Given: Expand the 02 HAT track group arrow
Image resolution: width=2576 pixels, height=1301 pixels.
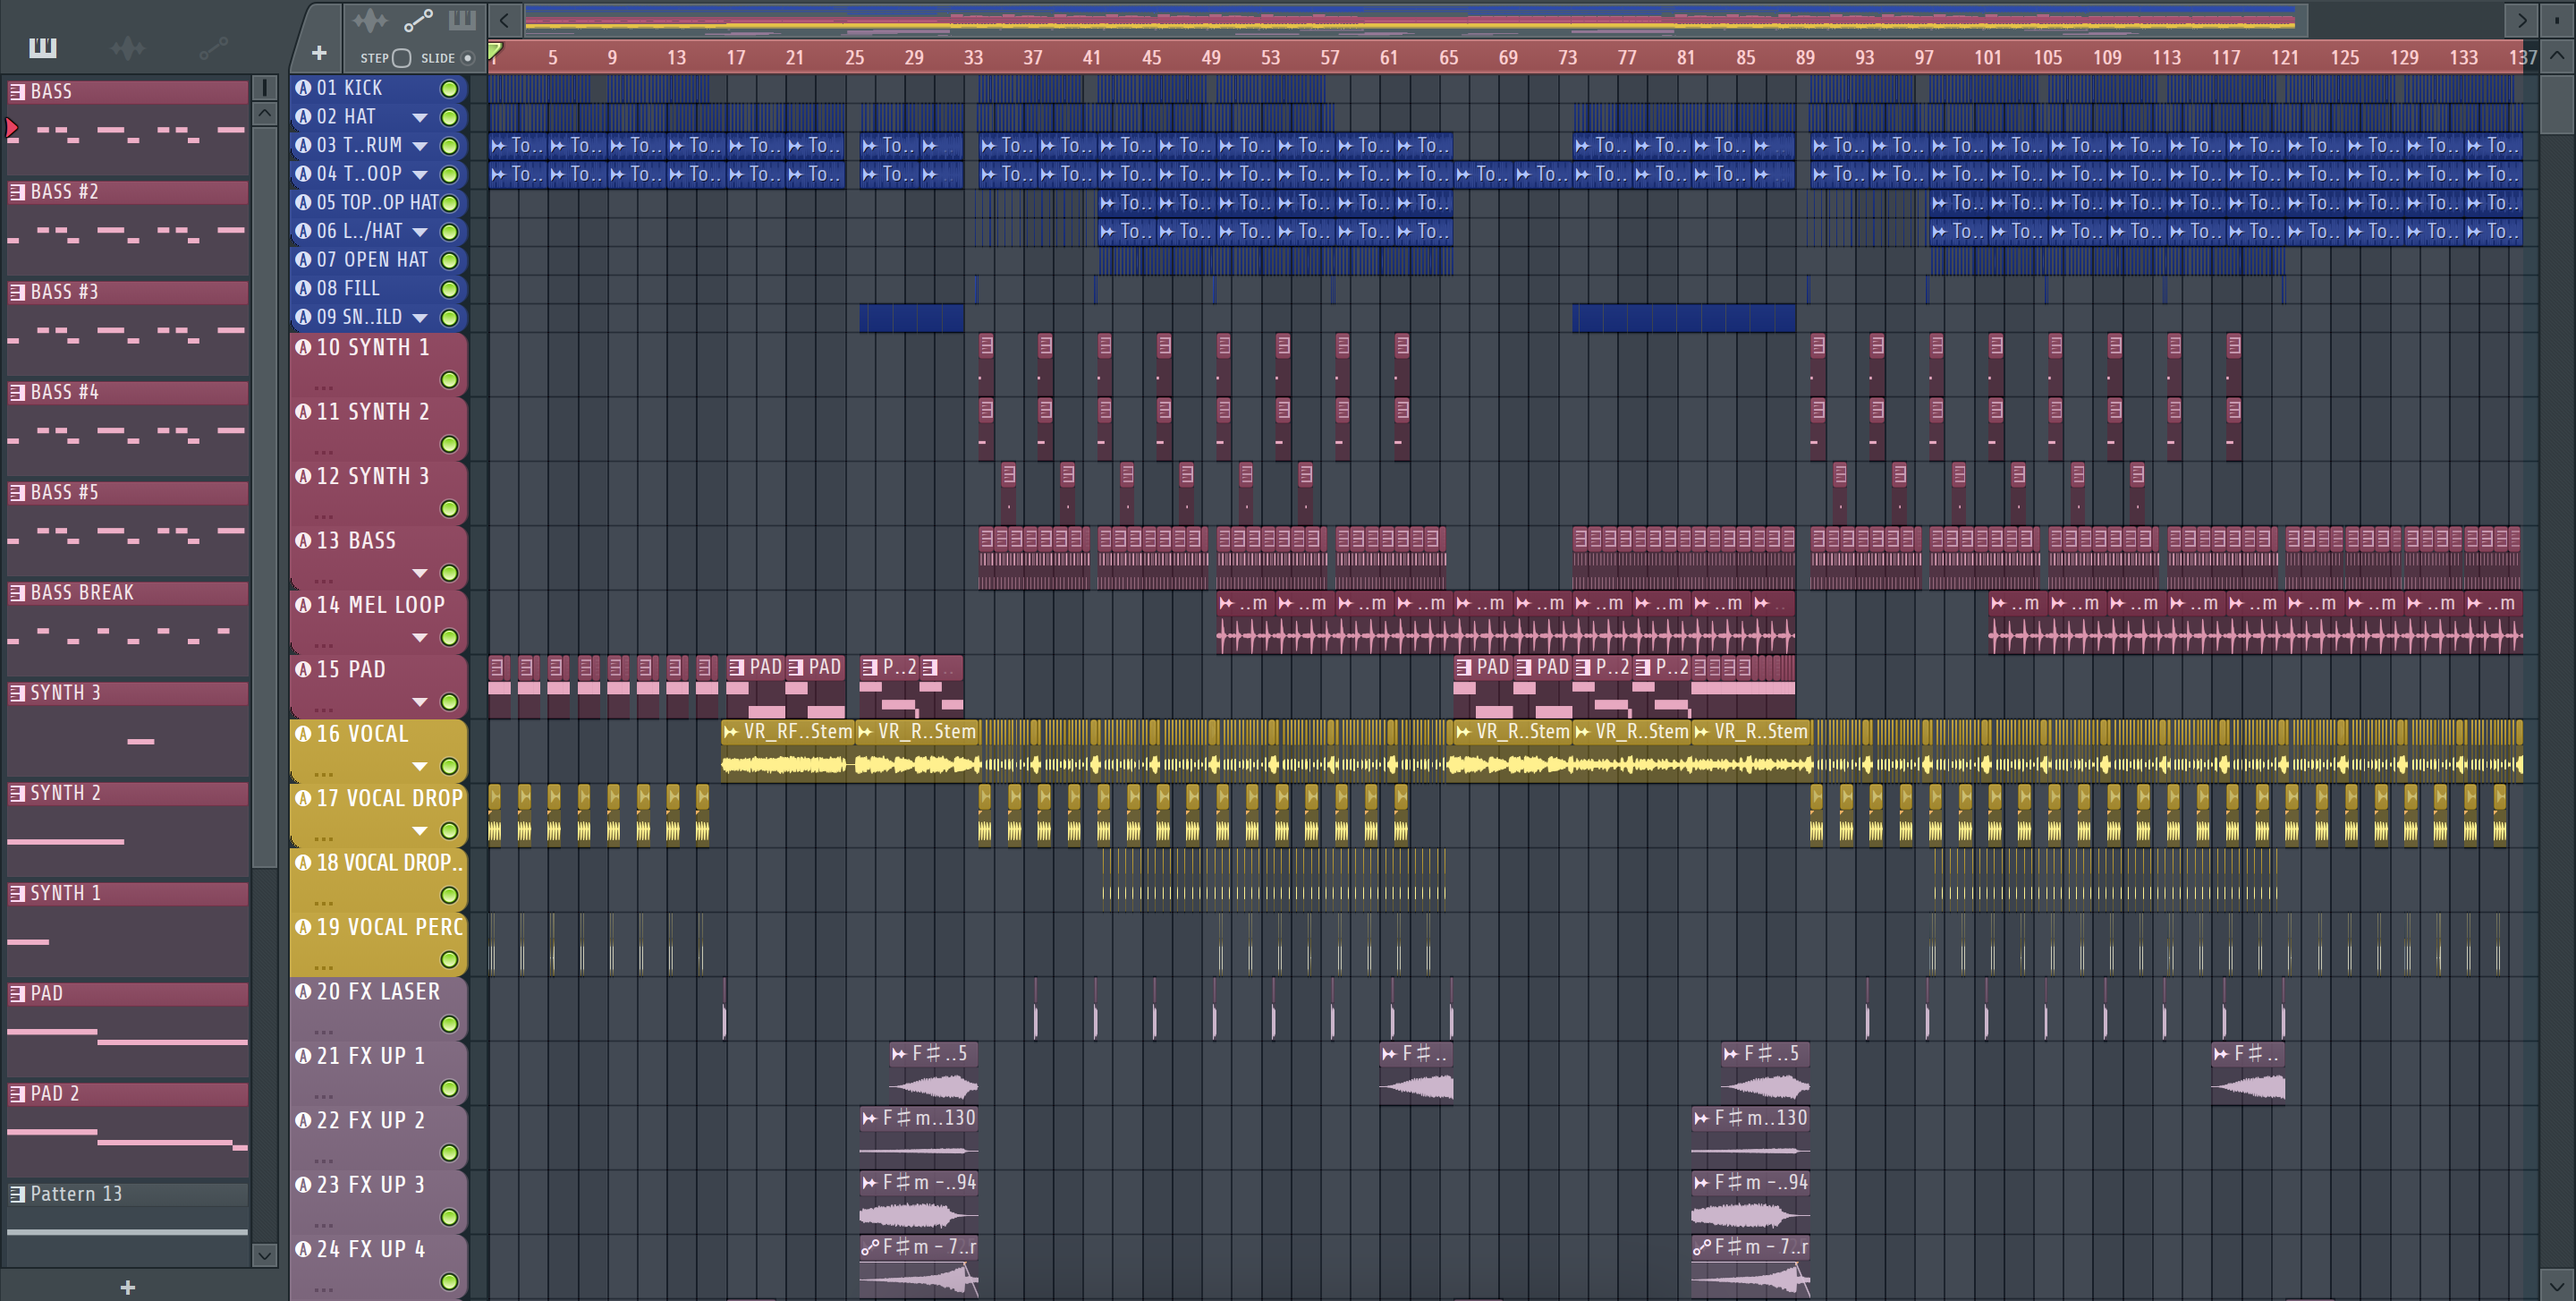Looking at the screenshot, I should click(x=420, y=118).
